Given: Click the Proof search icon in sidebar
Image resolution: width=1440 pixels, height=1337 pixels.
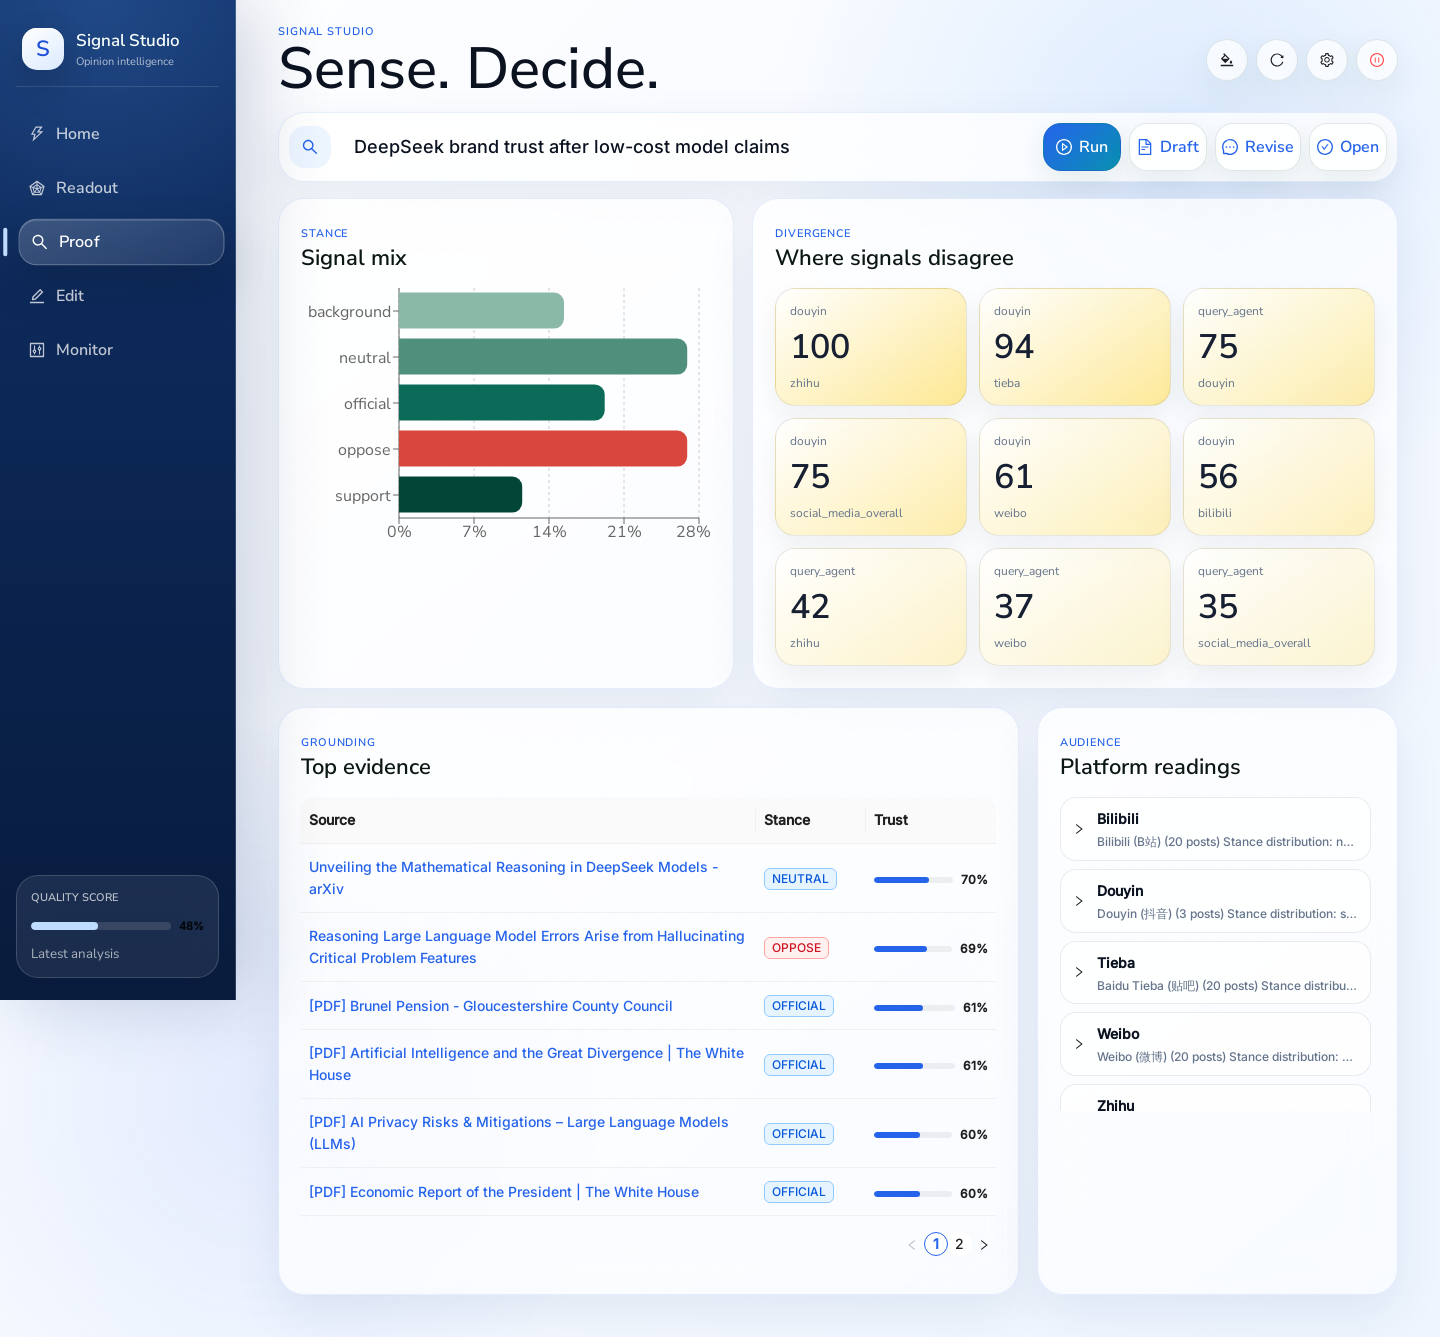Looking at the screenshot, I should coord(40,242).
